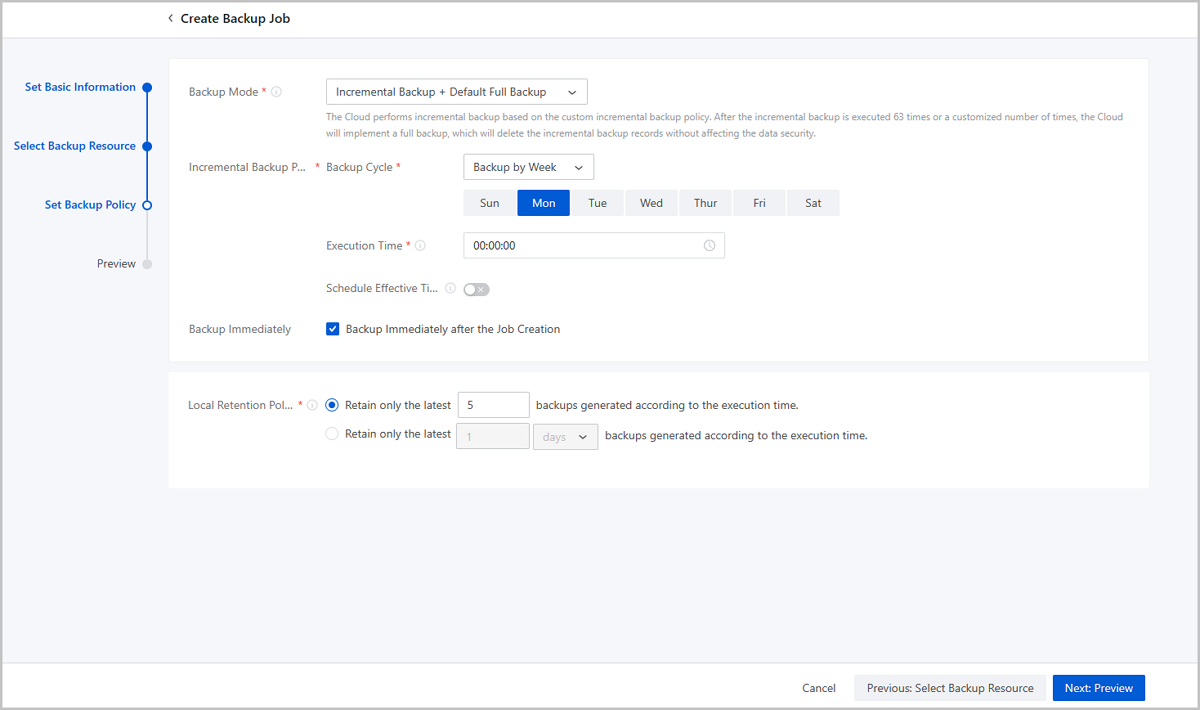Select the retain-by-days radio option

click(x=332, y=435)
